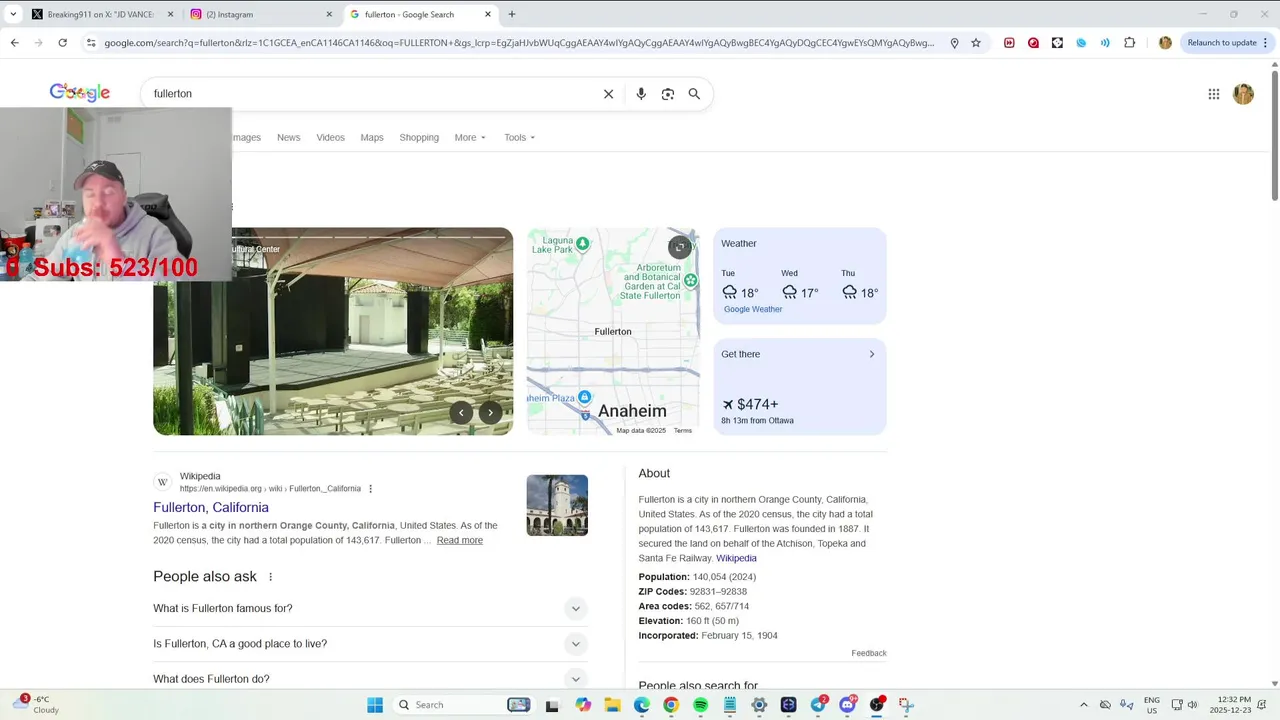The height and width of the screenshot is (720, 1280).
Task: Open the Wikipedia link in About section
Action: coord(736,558)
